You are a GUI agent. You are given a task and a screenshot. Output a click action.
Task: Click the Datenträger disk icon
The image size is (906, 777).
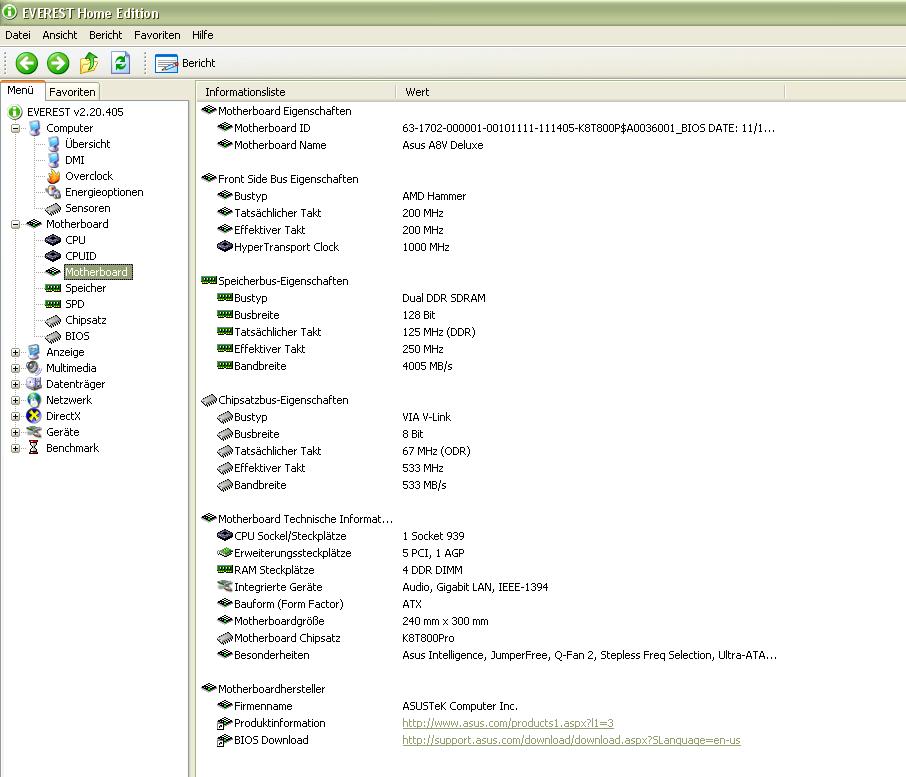34,384
